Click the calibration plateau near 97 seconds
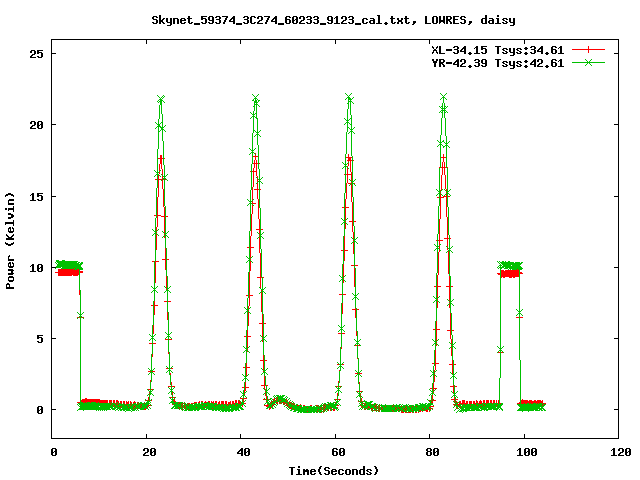Viewport: 640px width, 480px height. (x=510, y=270)
